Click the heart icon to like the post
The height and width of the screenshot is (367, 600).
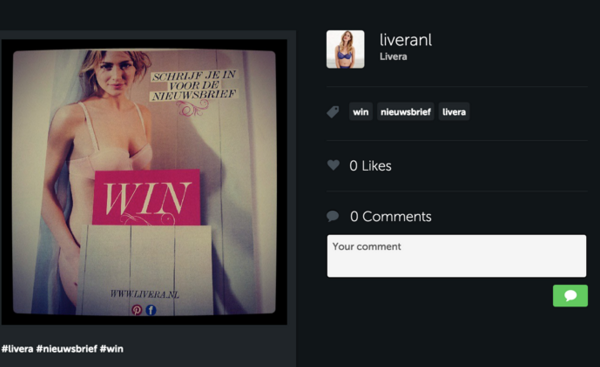[x=333, y=165]
